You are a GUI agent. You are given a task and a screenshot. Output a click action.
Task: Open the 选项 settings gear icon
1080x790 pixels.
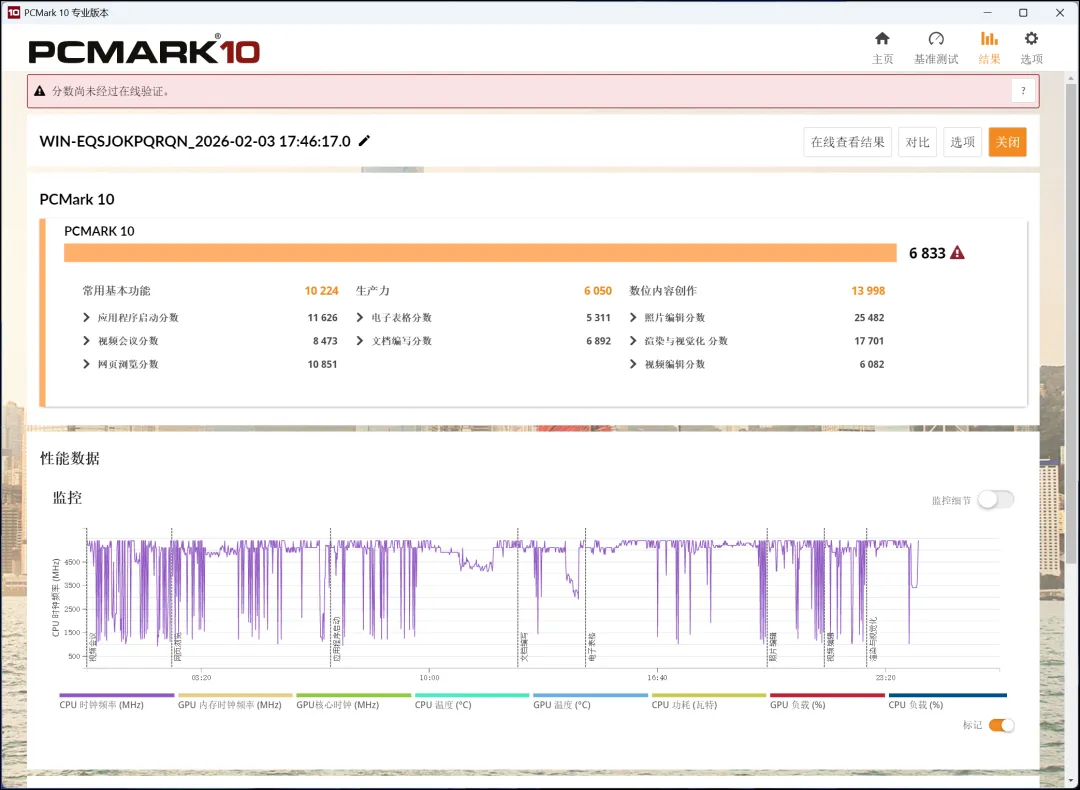[1031, 39]
